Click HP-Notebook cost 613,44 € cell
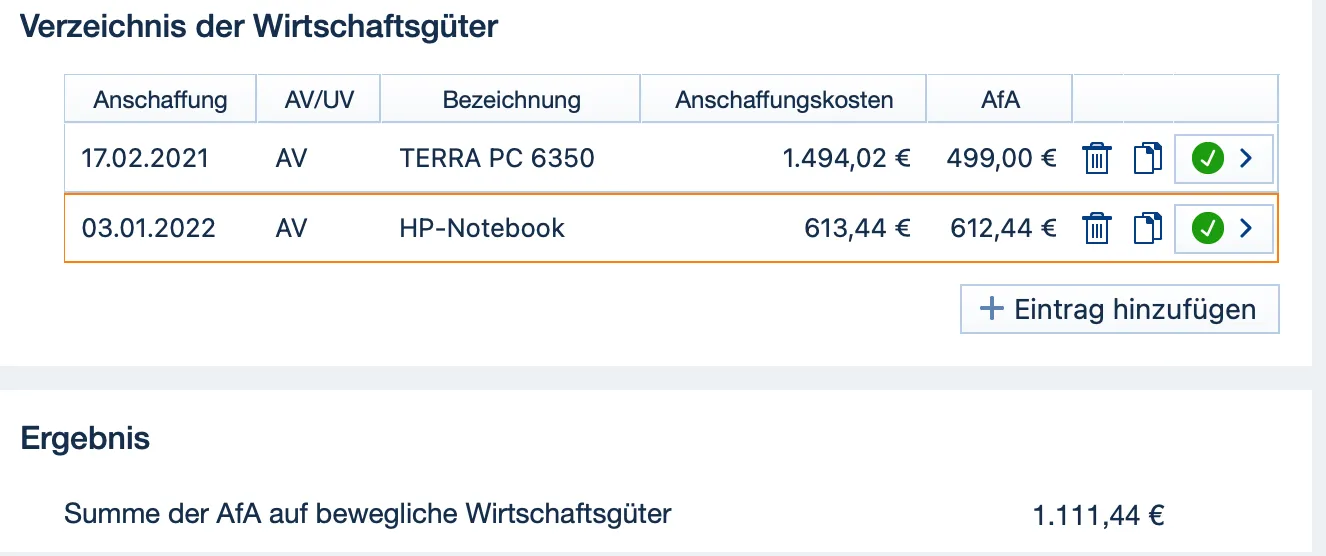 pos(857,229)
